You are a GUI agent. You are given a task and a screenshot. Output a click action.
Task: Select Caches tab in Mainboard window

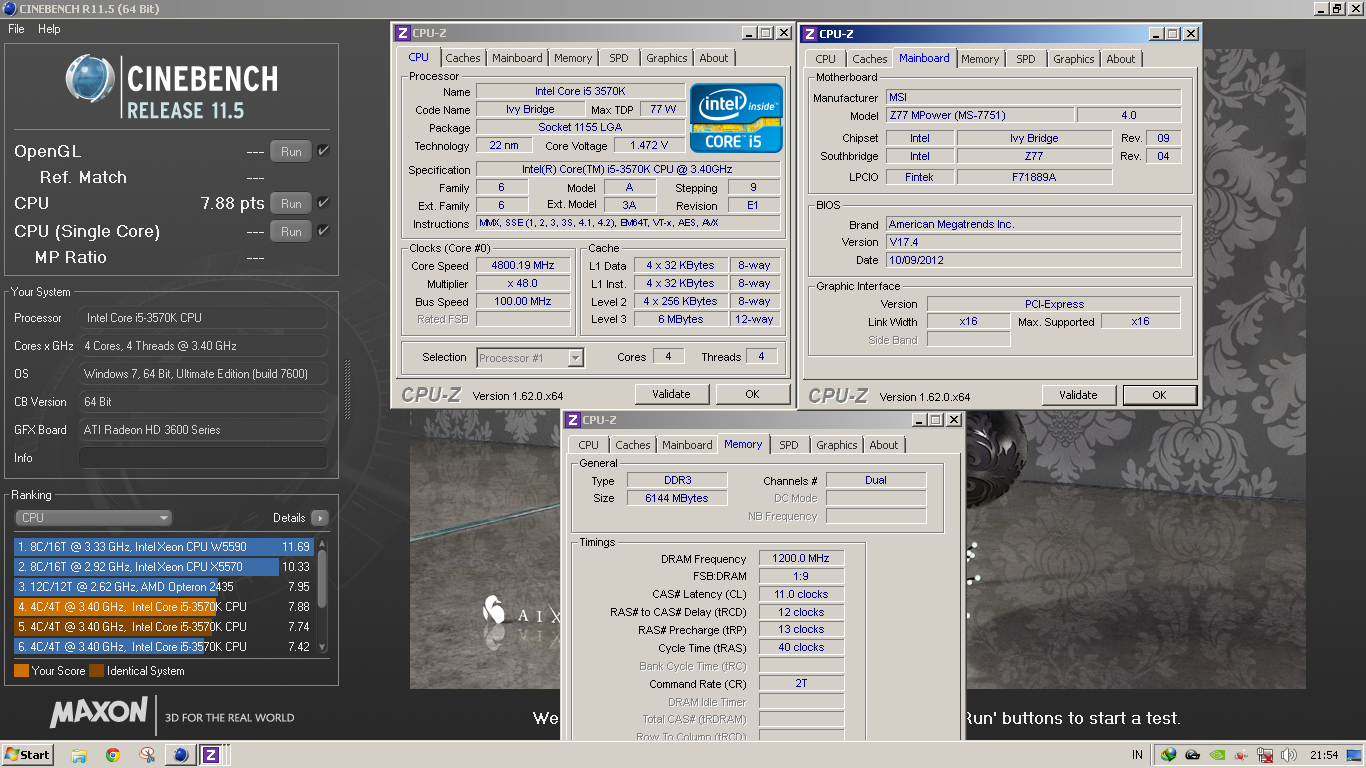869,59
